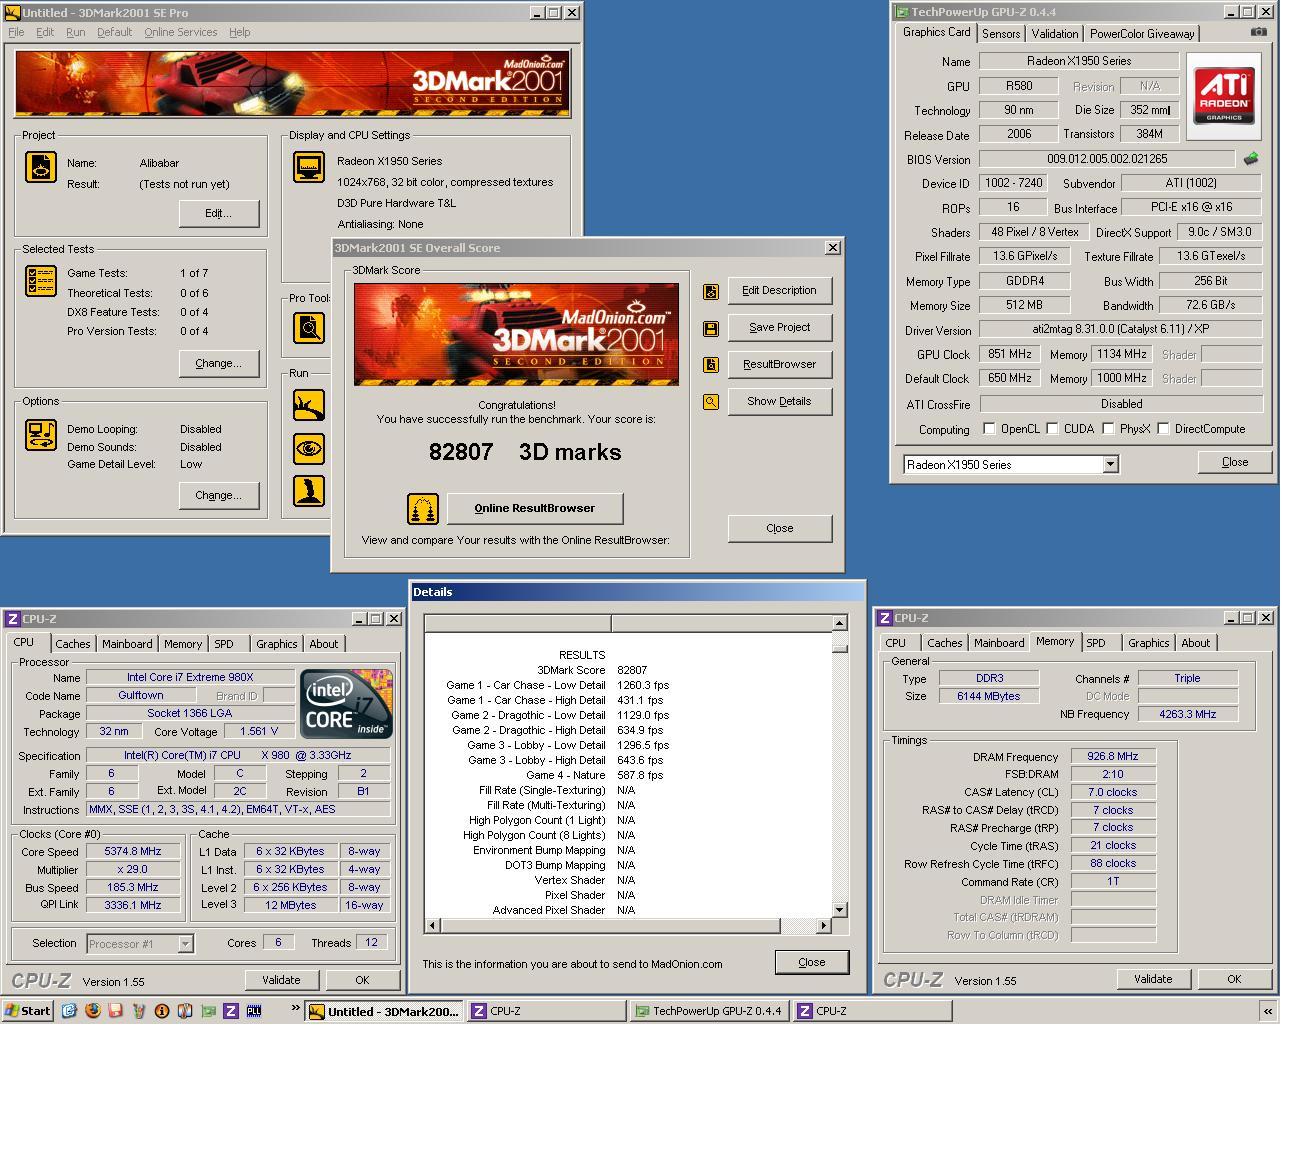Click the Project icon beside Name Alibabar

click(41, 167)
